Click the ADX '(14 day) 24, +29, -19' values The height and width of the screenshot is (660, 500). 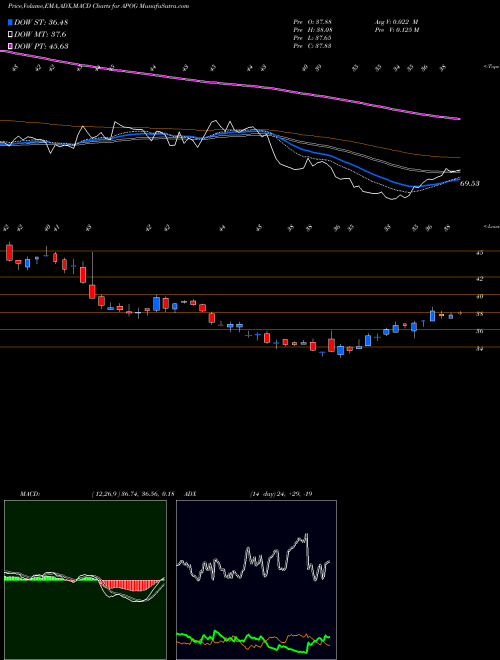click(281, 494)
